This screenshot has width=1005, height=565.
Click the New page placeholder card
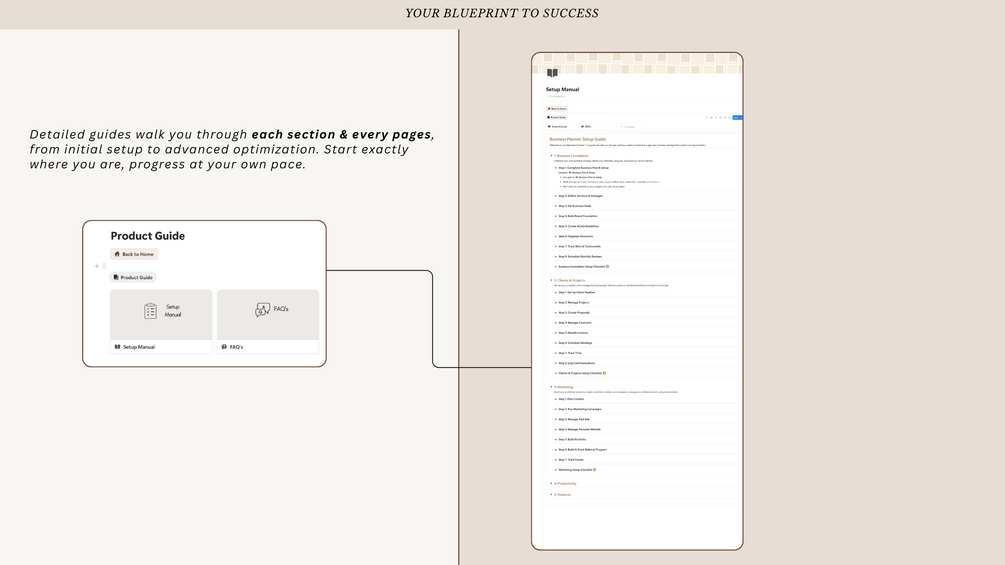pos(627,127)
